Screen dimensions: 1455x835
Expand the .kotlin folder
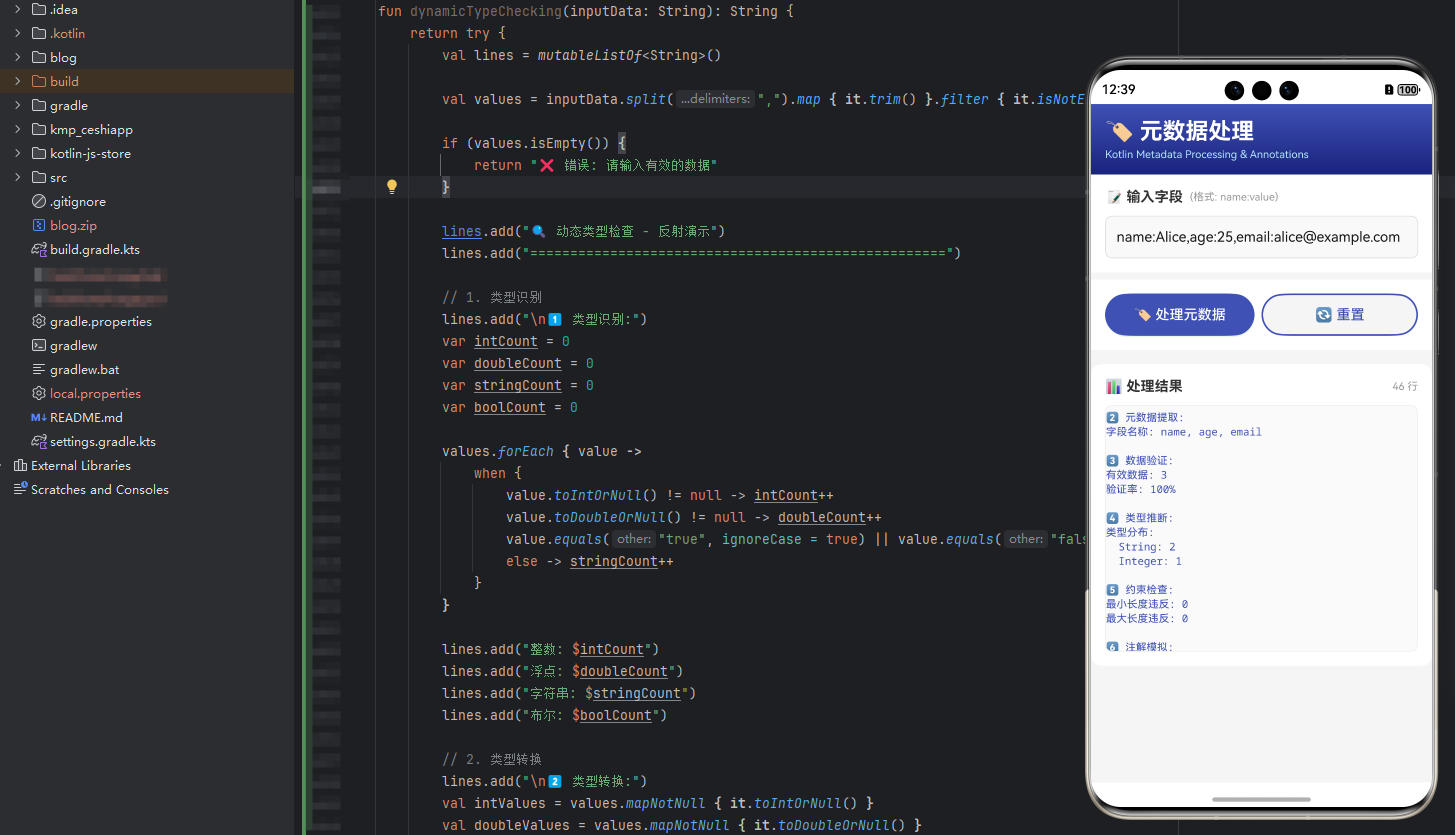click(18, 33)
